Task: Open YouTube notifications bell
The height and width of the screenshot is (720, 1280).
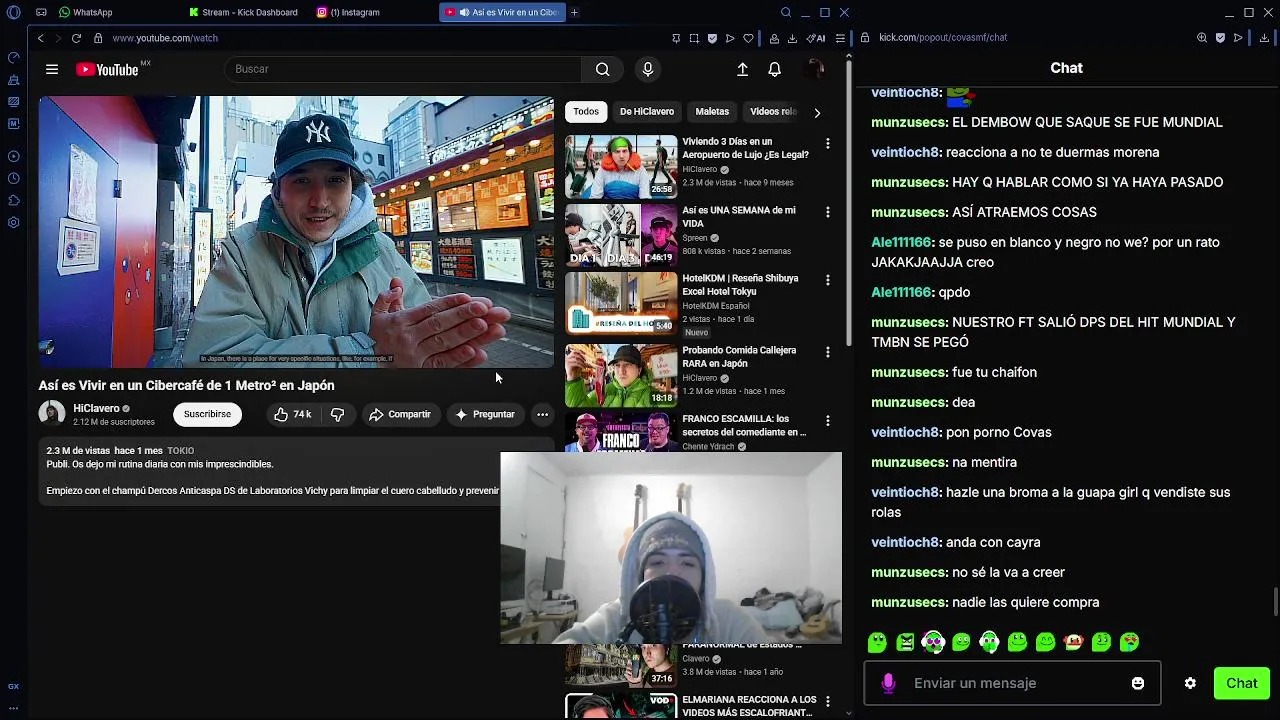Action: tap(774, 69)
